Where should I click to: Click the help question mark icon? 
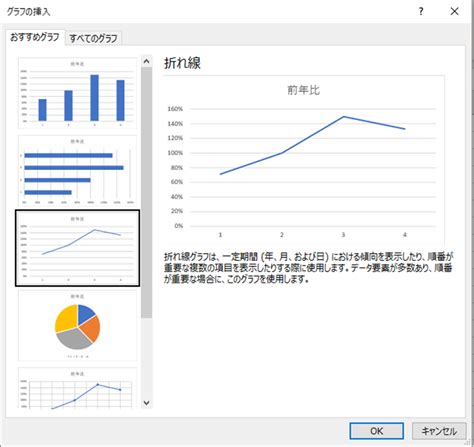421,12
